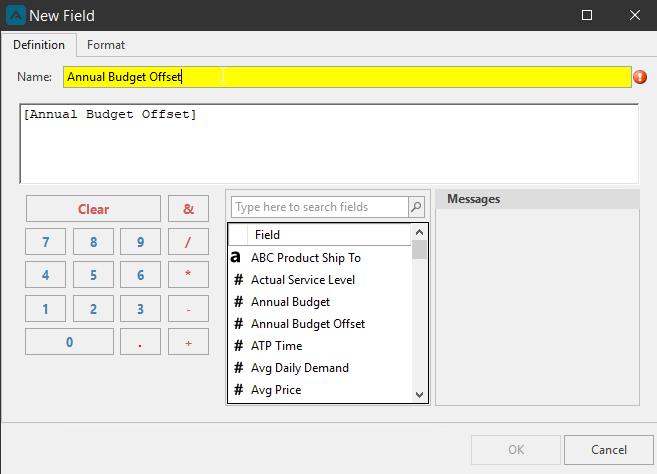
Task: Select the Annual Budget field
Action: pos(290,302)
